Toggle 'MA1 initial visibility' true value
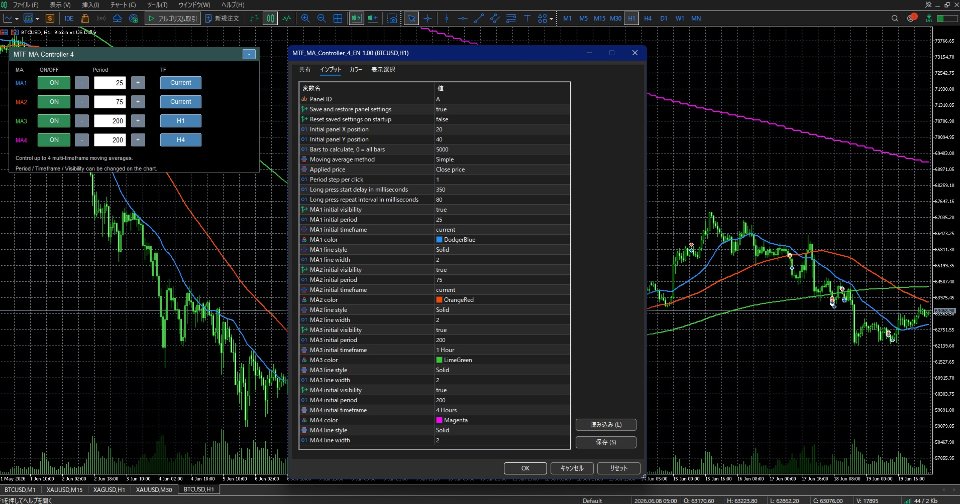 click(502, 209)
